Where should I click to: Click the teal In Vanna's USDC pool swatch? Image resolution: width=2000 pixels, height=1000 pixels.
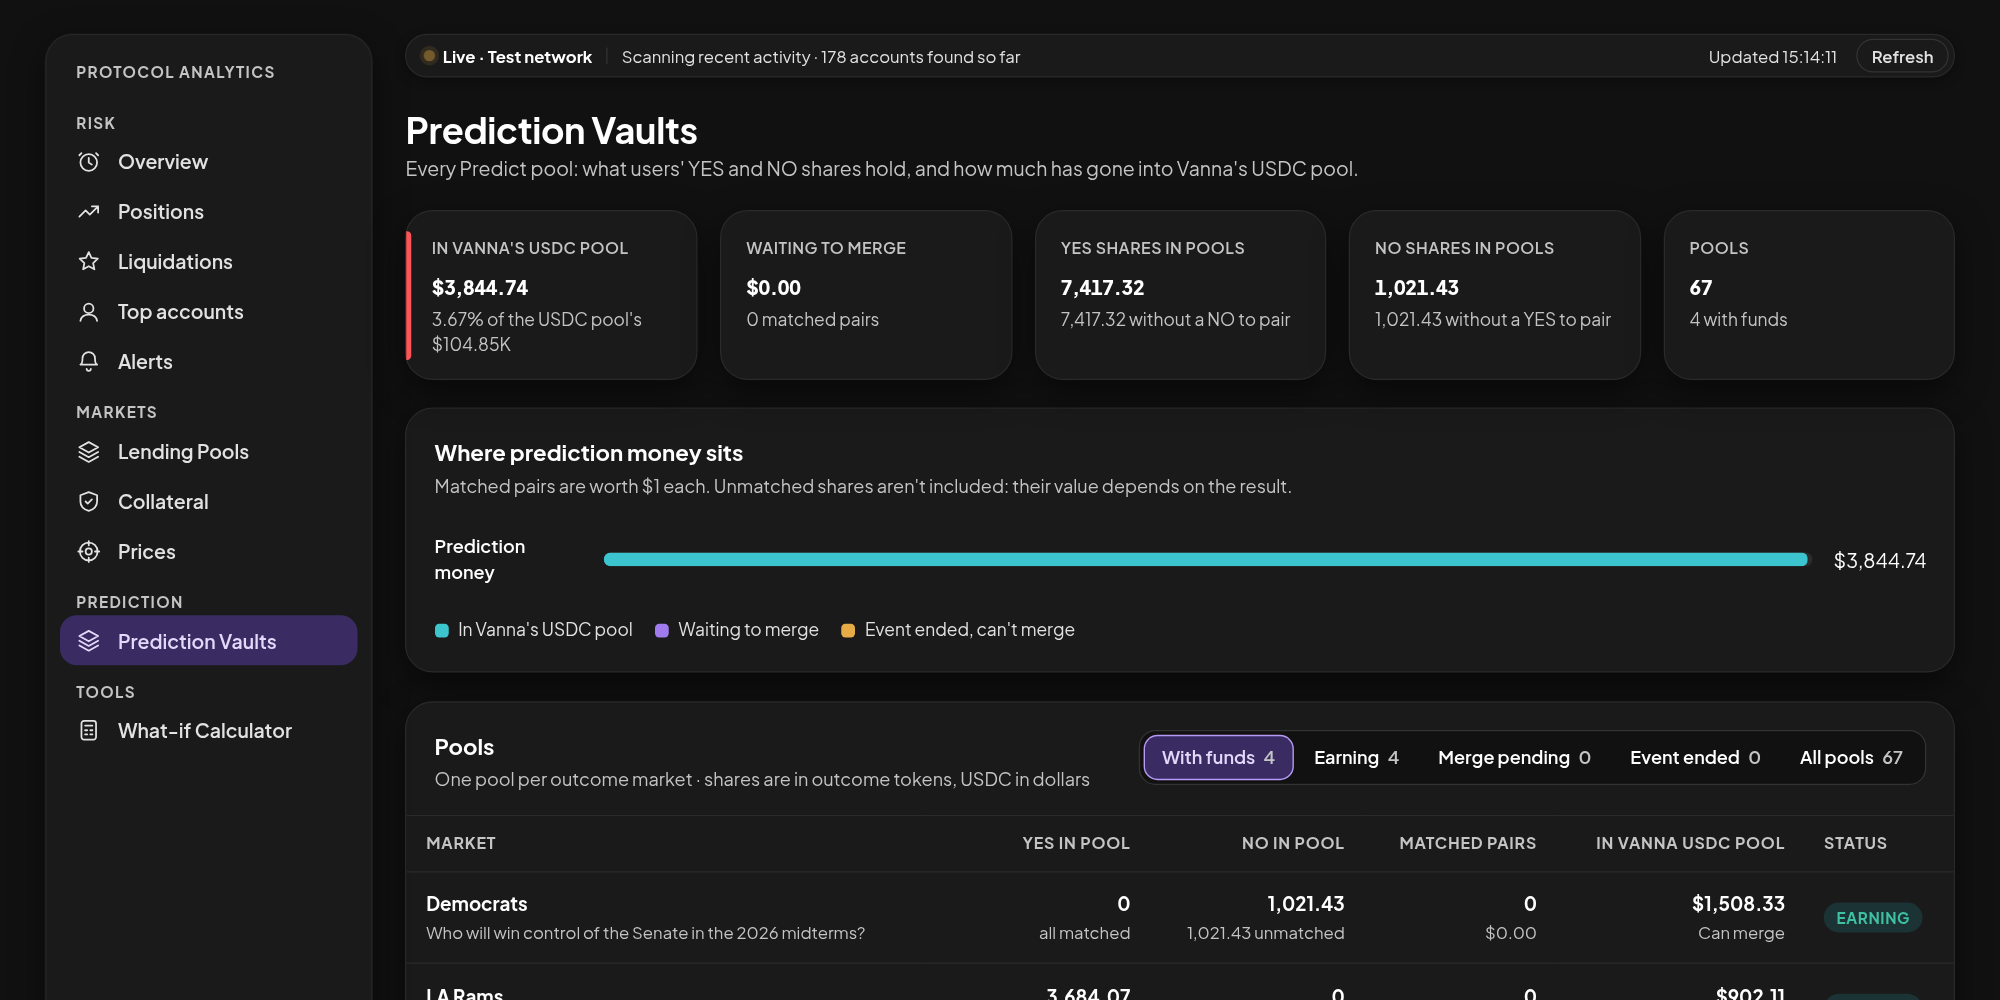tap(442, 630)
